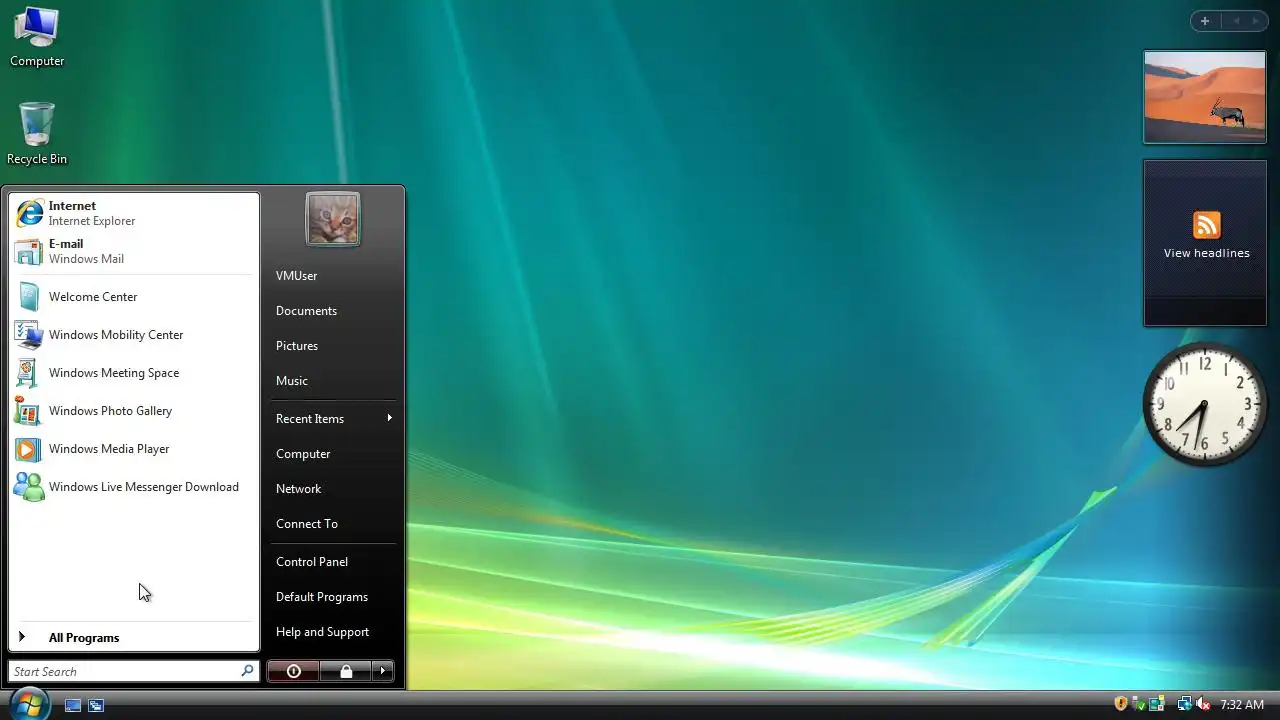Start Windows Media Player

(x=133, y=449)
